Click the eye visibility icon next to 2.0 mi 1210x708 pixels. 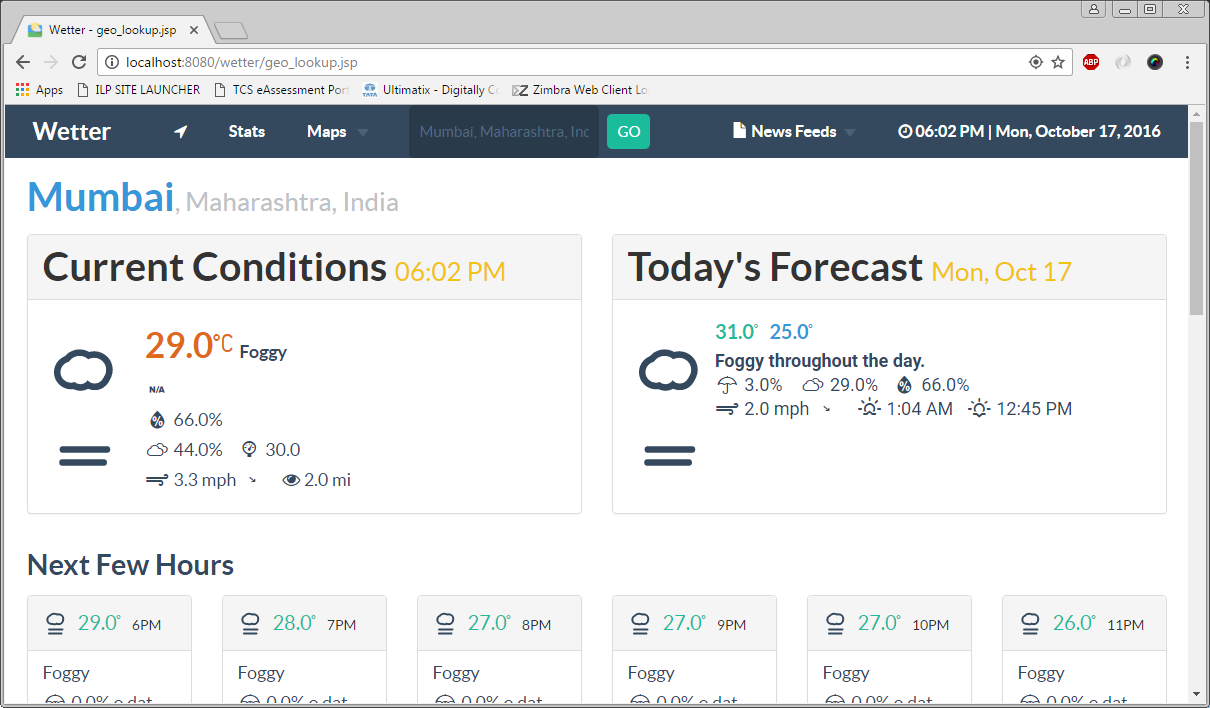click(290, 479)
